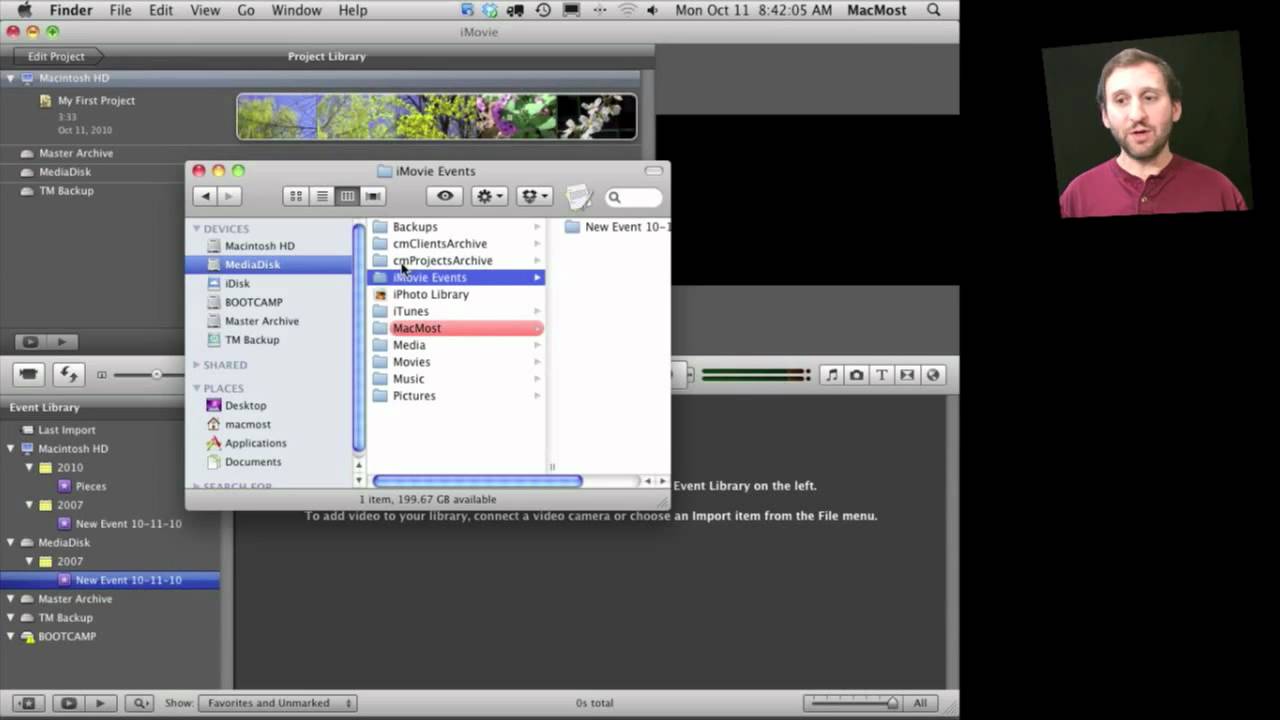Open the Transitions browser icon
The height and width of the screenshot is (720, 1280).
pos(907,375)
